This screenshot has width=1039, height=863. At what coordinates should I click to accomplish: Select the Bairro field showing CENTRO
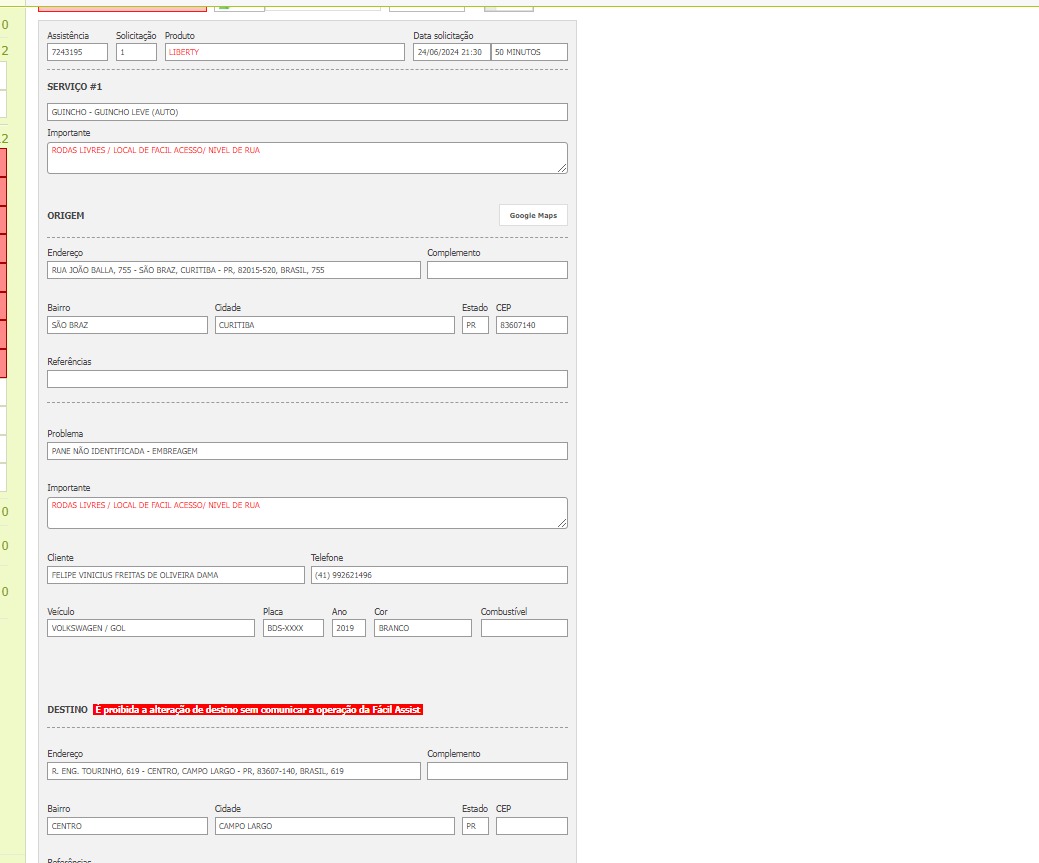(127, 826)
